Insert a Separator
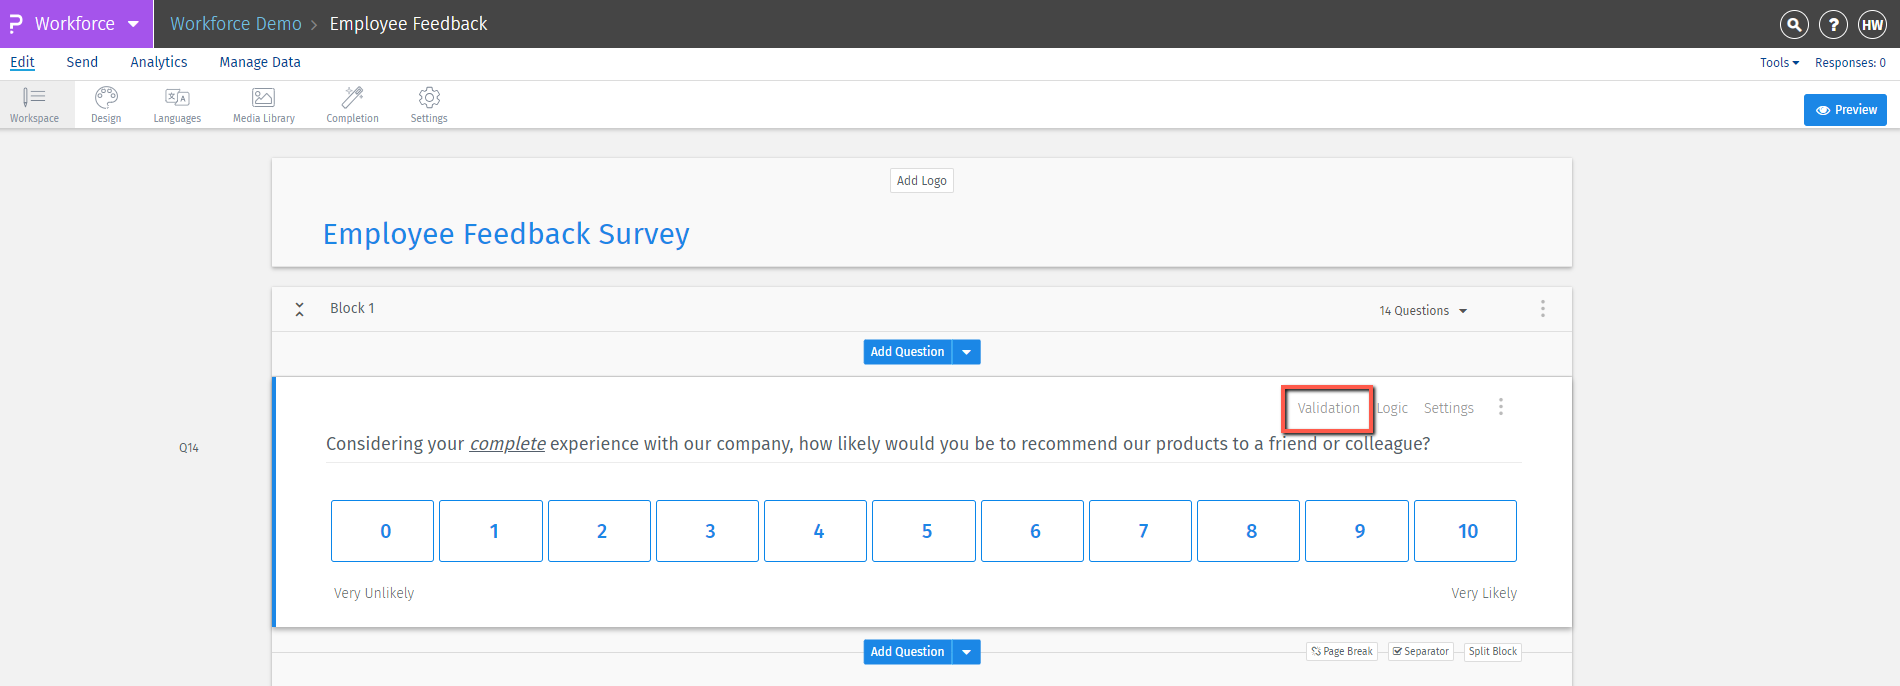 pyautogui.click(x=1420, y=652)
